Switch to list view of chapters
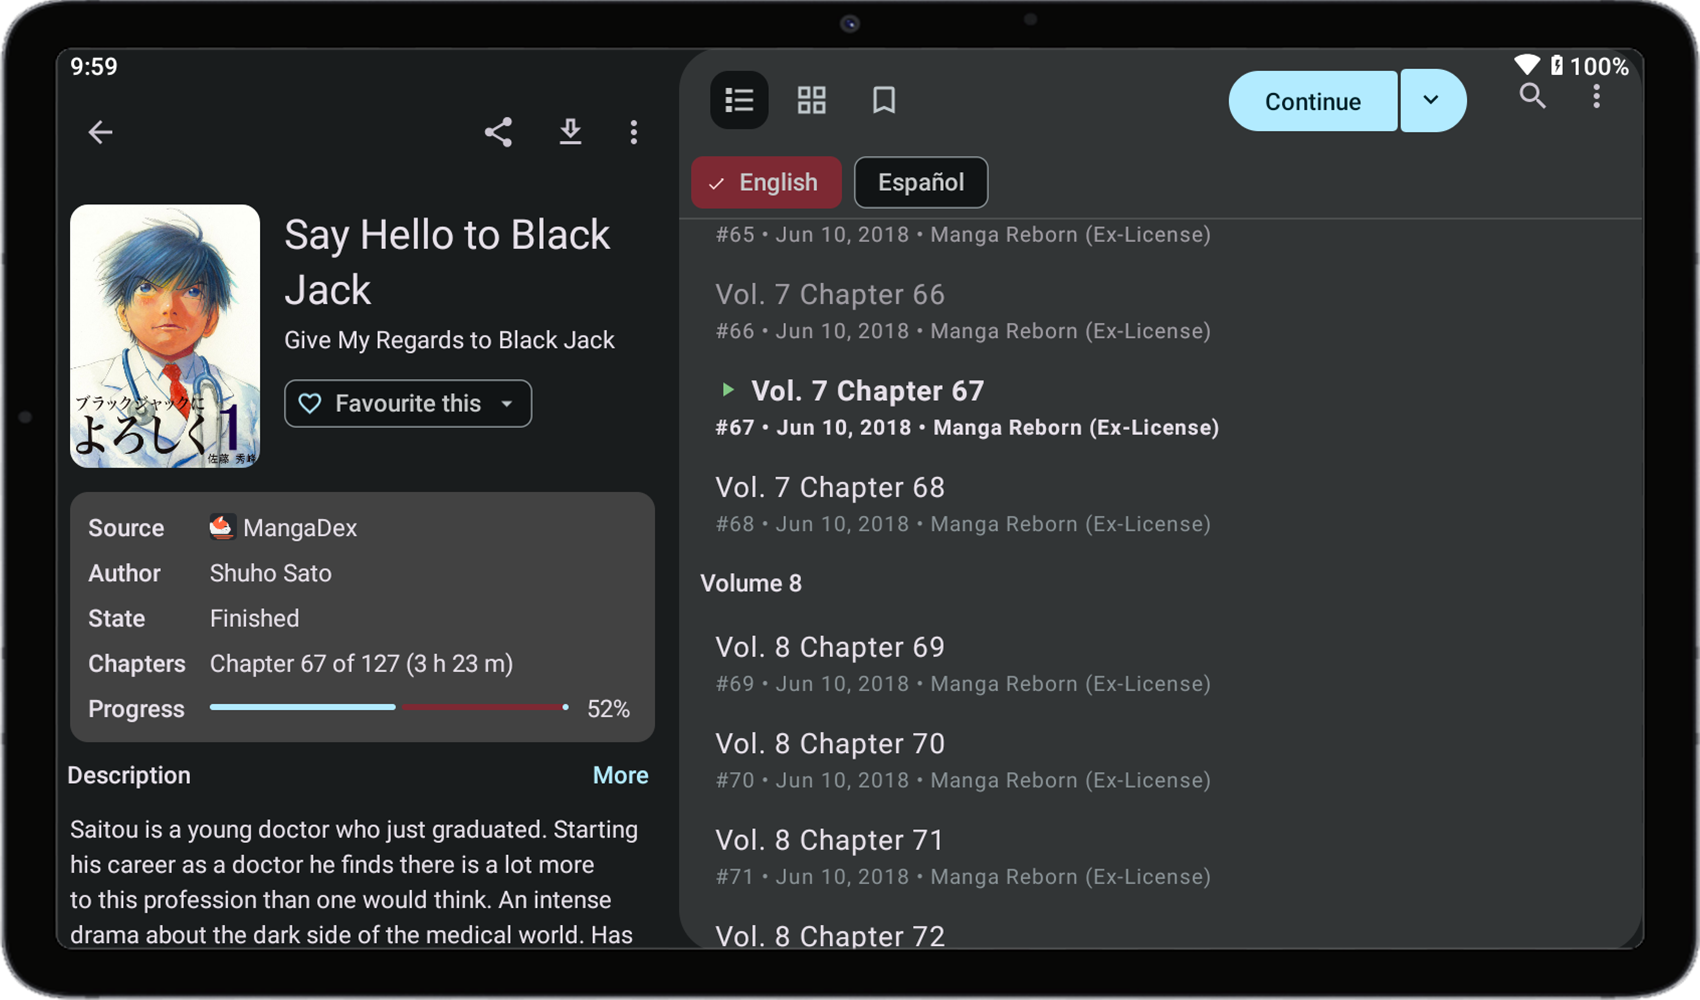 [x=739, y=100]
